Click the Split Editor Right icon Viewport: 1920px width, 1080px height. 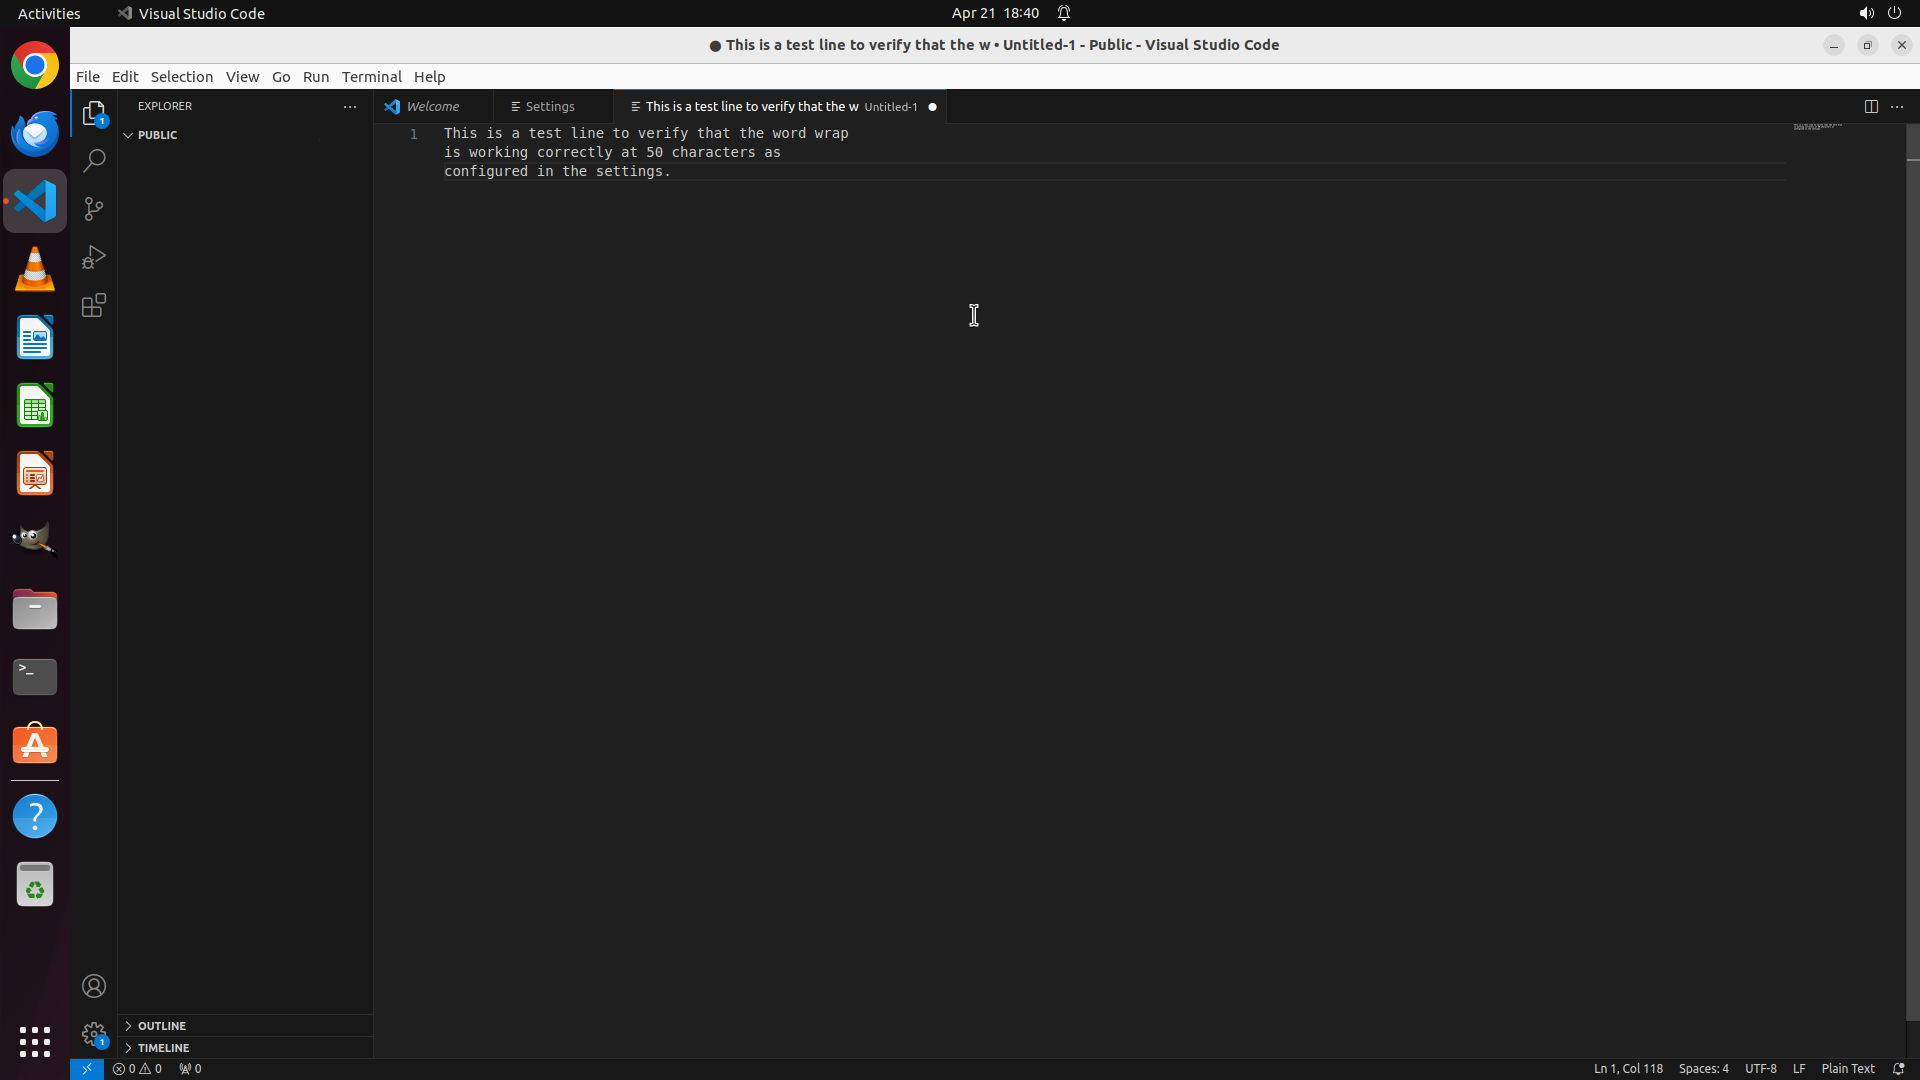(1871, 106)
